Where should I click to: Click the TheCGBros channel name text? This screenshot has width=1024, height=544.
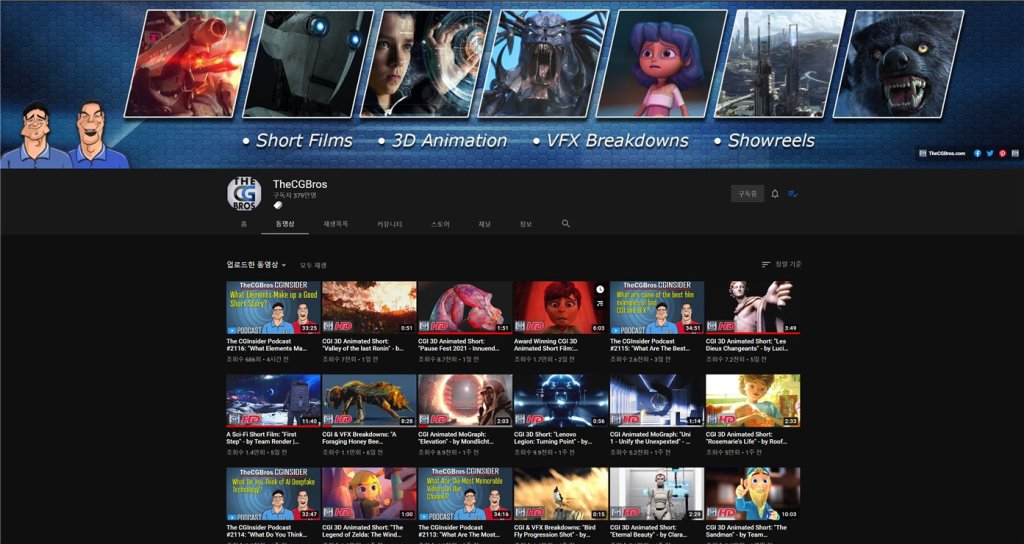[x=300, y=184]
